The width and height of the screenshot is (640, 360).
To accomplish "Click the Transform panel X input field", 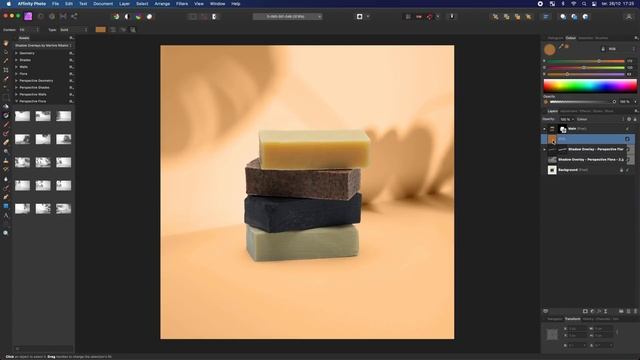I will coord(577,329).
